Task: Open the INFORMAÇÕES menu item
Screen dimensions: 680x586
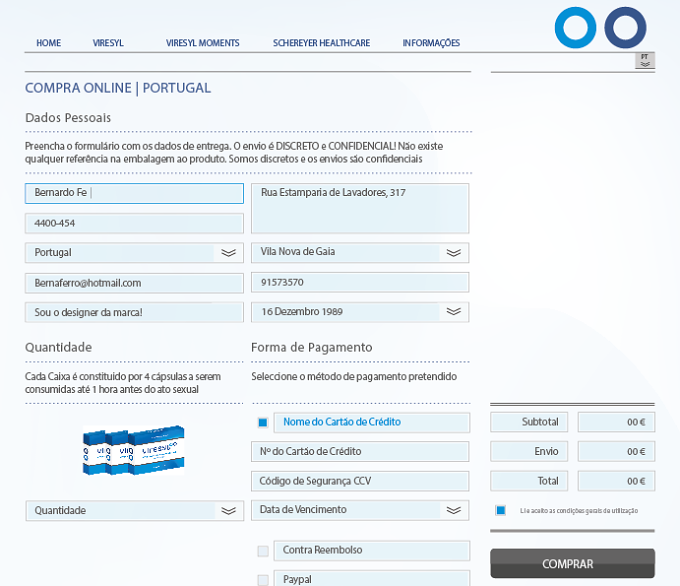Action: point(431,43)
